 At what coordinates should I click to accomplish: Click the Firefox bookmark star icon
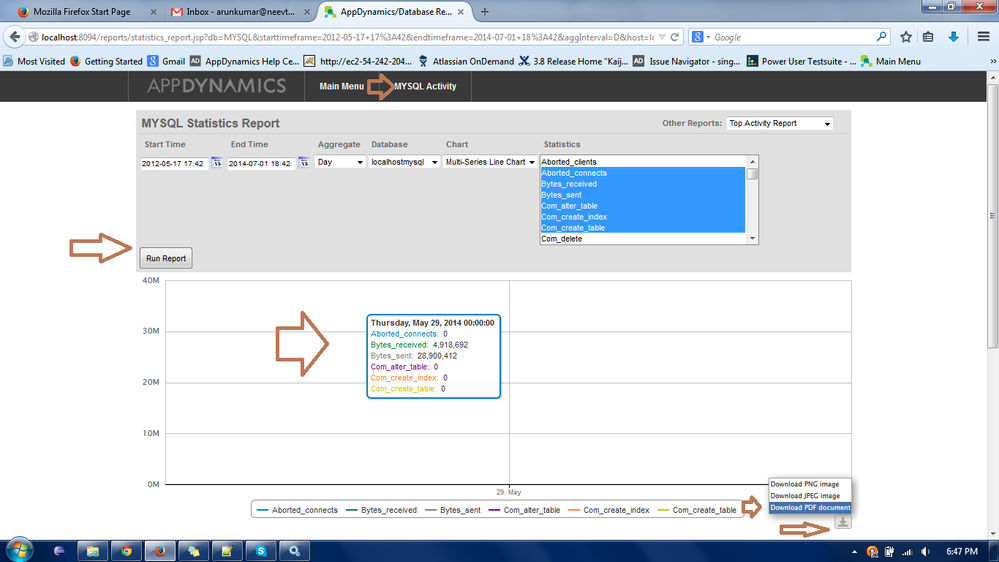[906, 37]
